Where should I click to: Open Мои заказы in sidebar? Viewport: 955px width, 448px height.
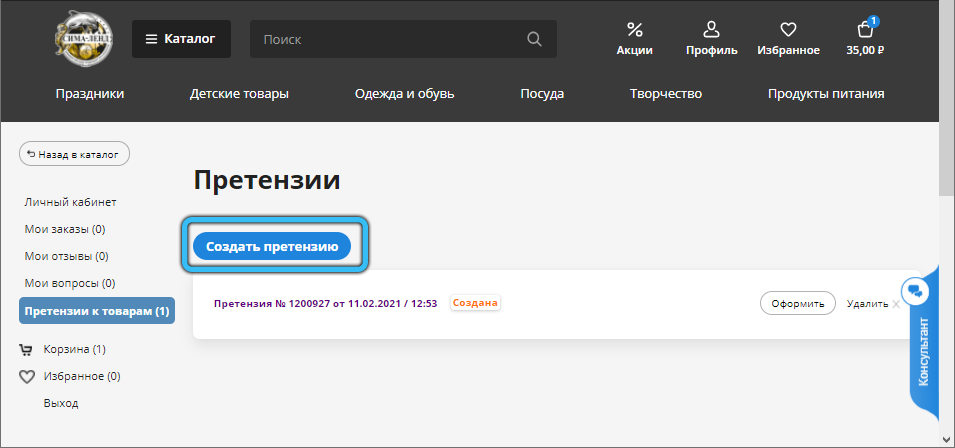(66, 229)
